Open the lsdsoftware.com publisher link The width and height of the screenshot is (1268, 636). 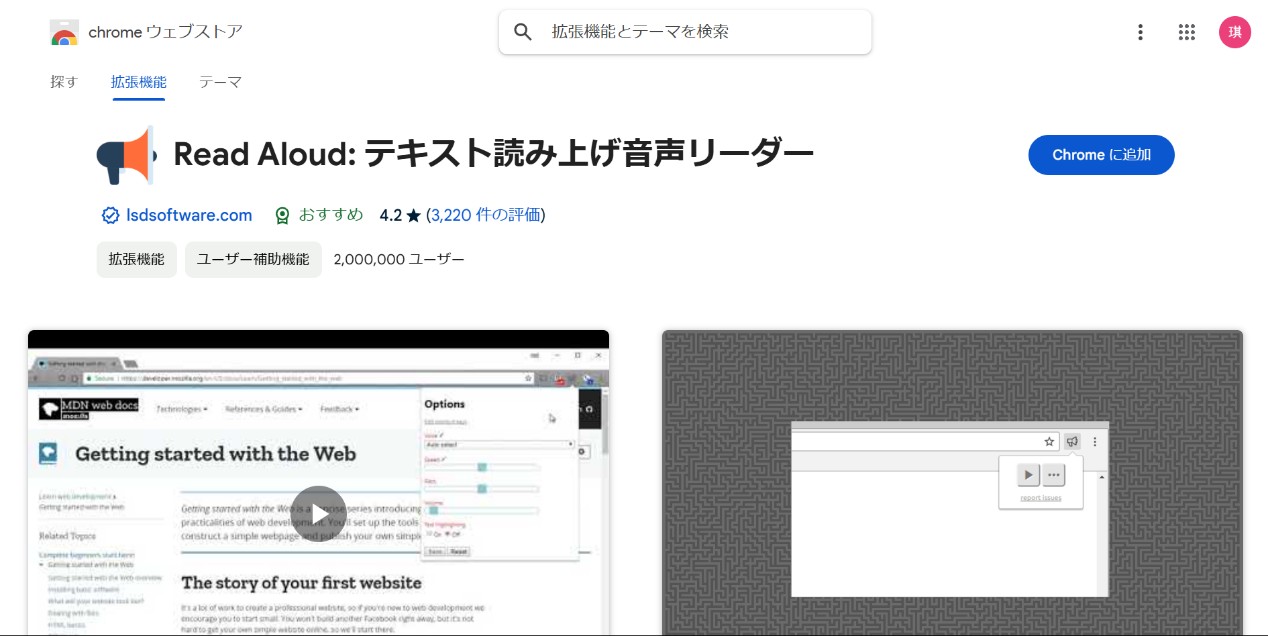189,215
